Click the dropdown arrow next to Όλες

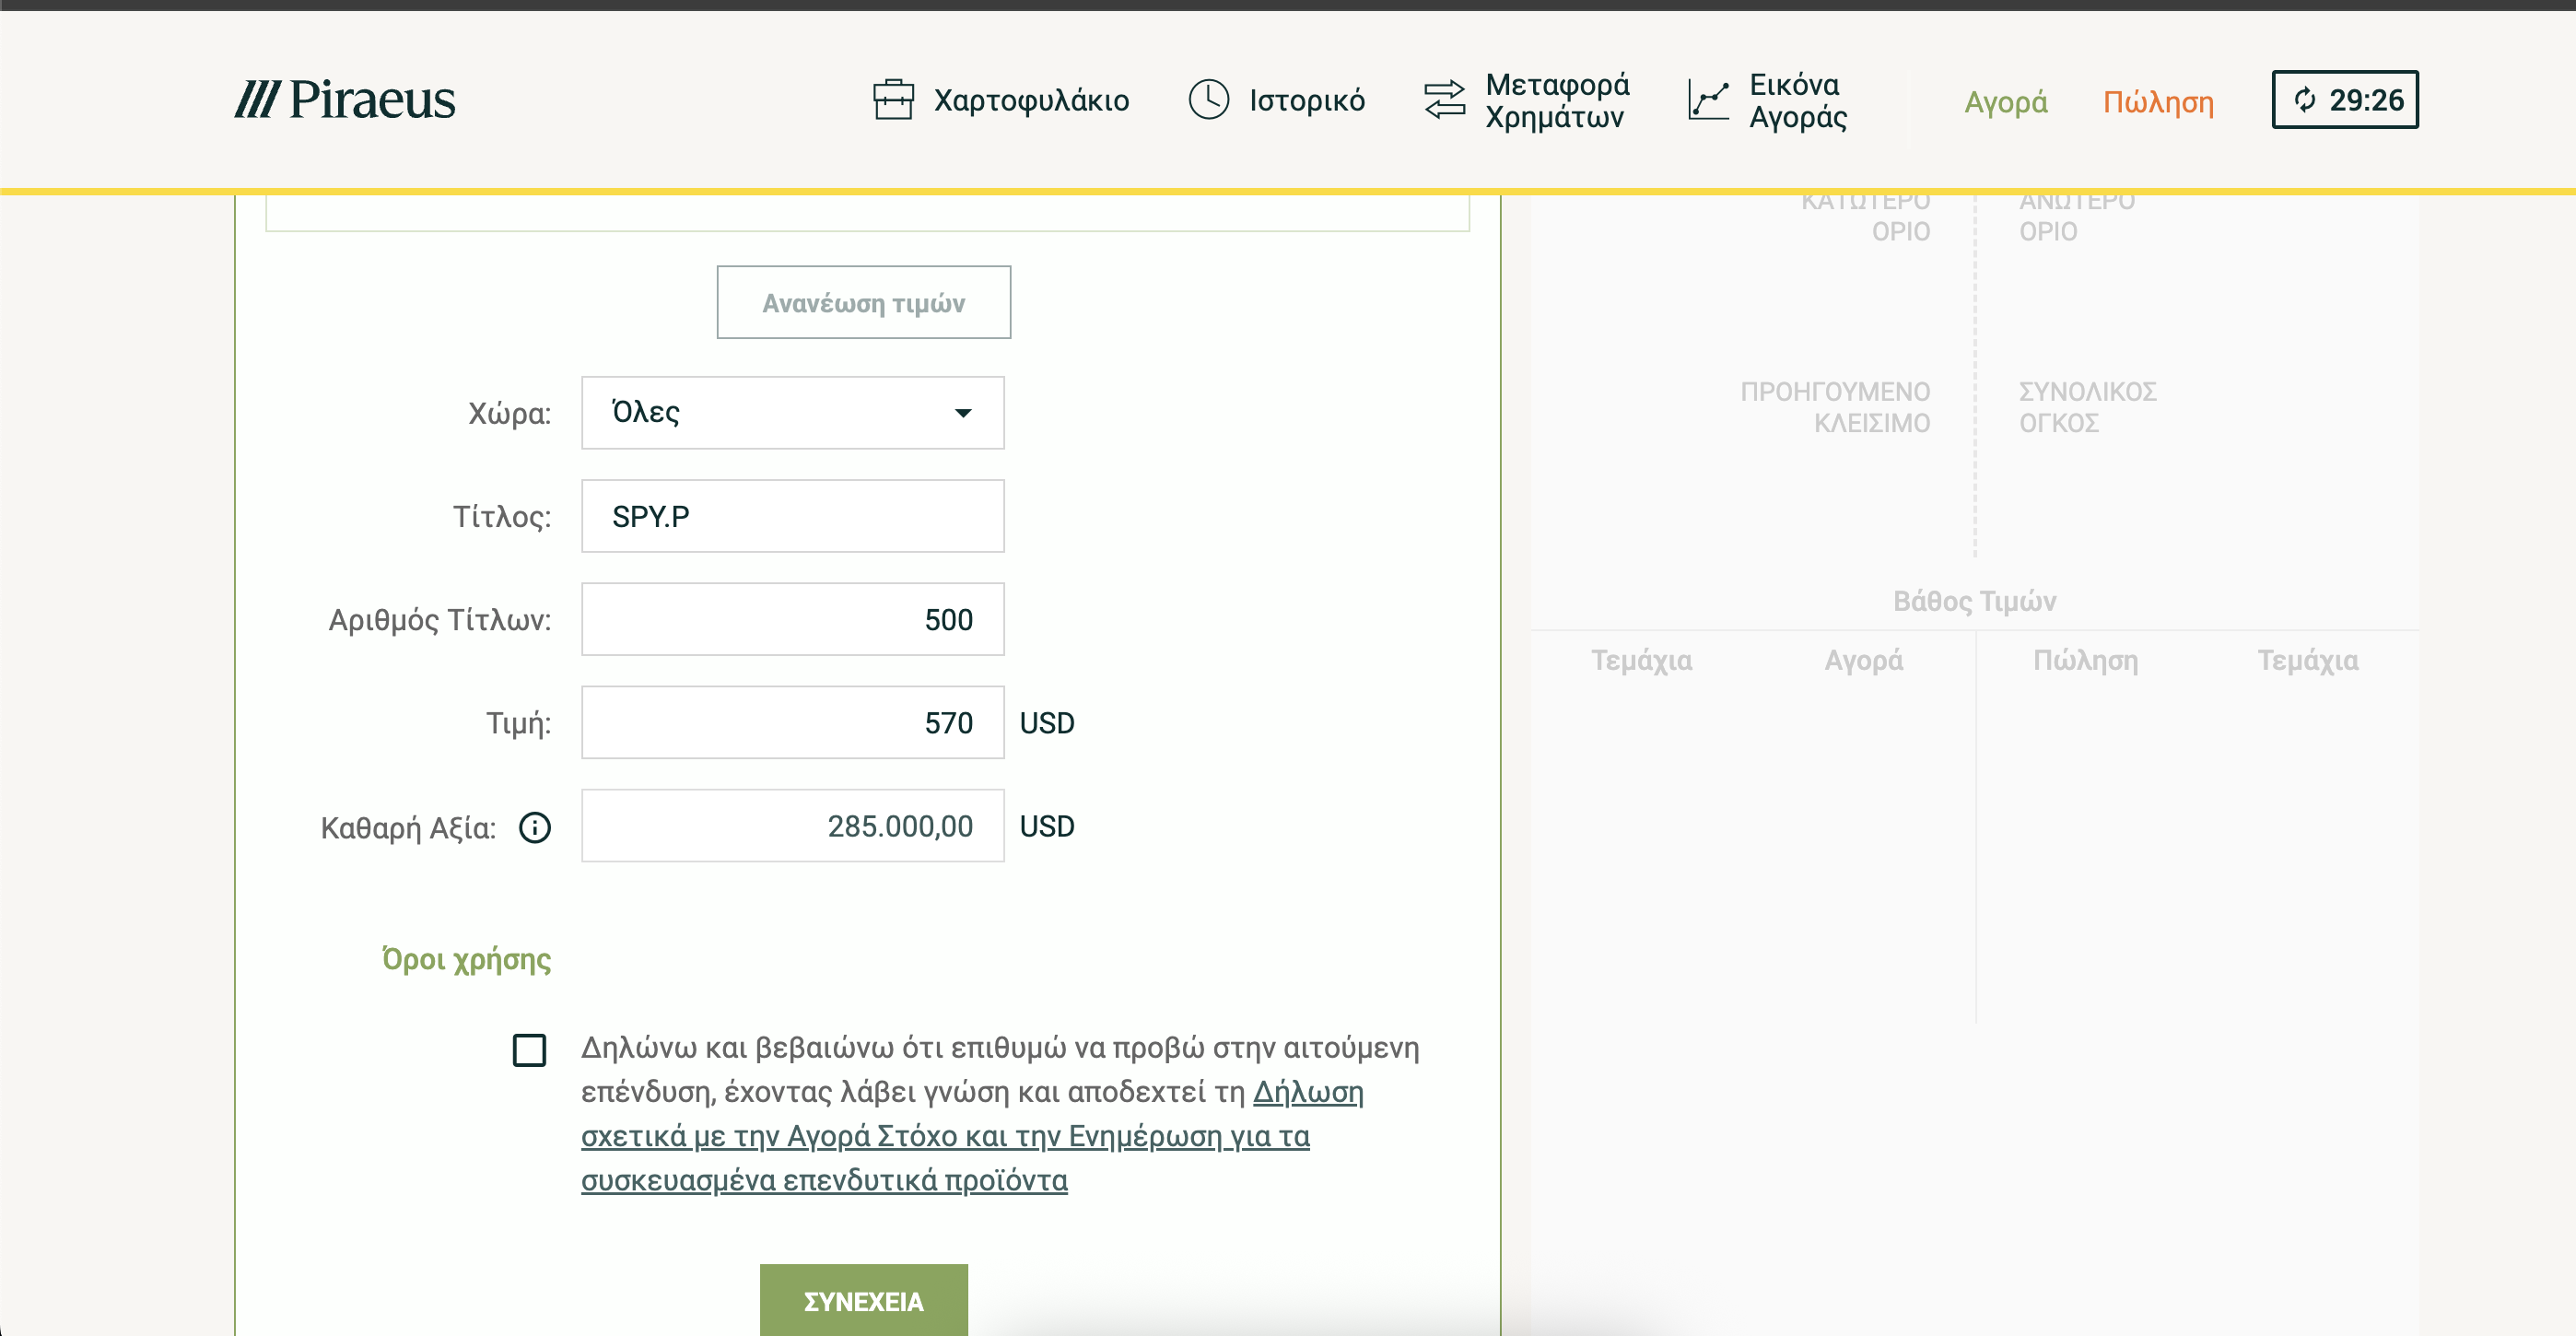pyautogui.click(x=963, y=413)
